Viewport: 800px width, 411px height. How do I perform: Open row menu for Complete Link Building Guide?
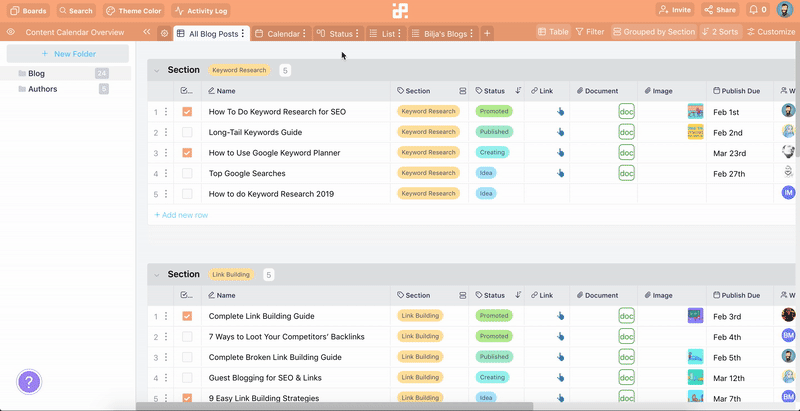[x=166, y=316]
